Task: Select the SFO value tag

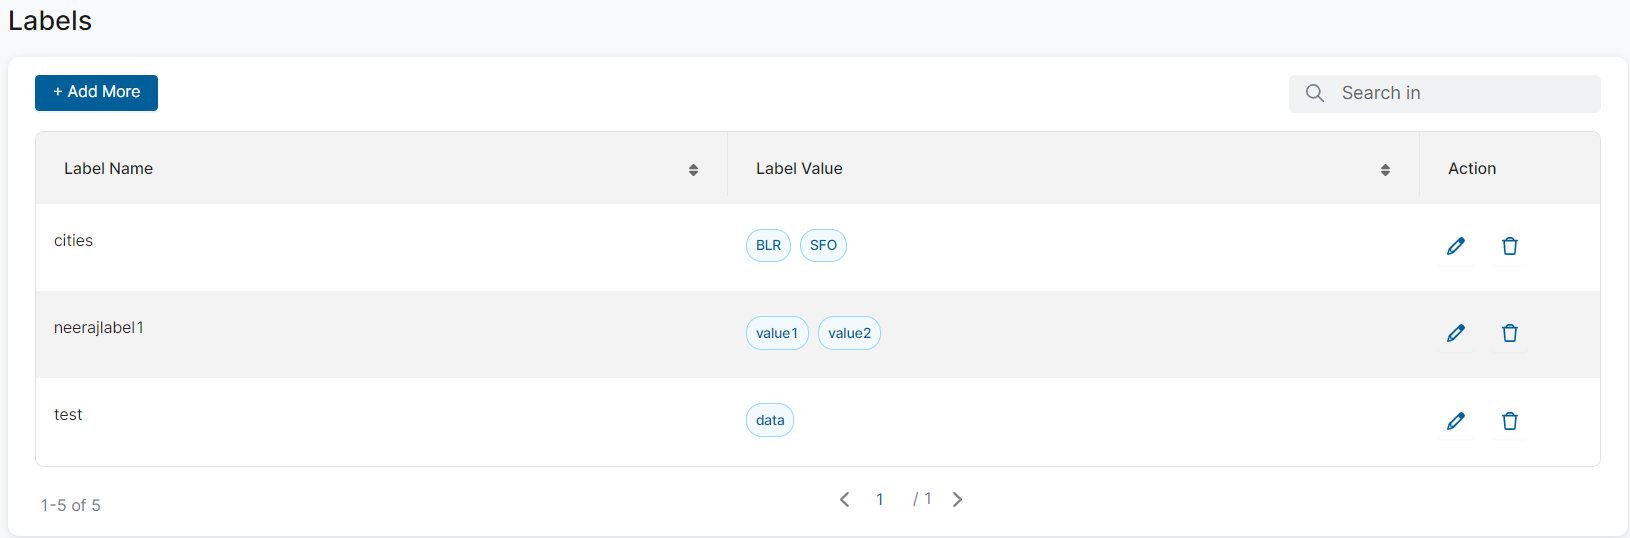Action: pos(823,245)
